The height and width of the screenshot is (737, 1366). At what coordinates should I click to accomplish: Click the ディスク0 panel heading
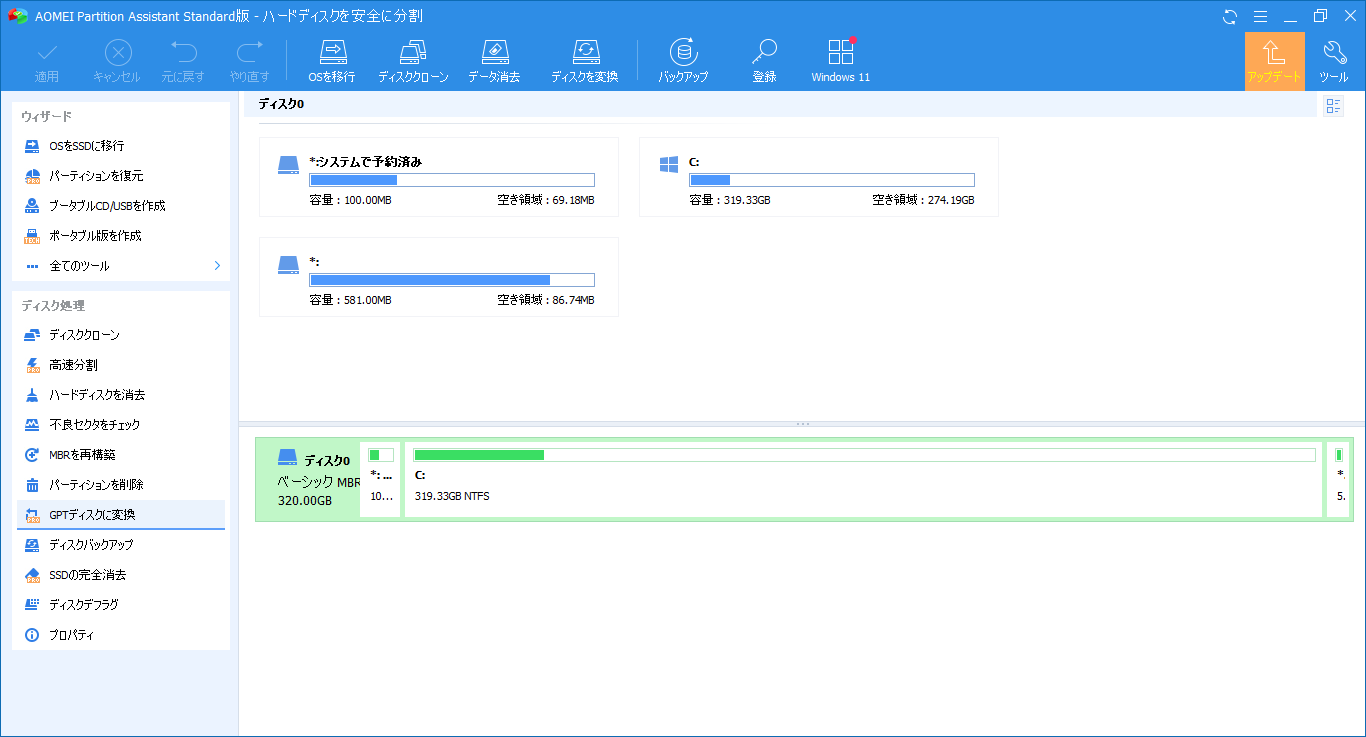[x=281, y=104]
